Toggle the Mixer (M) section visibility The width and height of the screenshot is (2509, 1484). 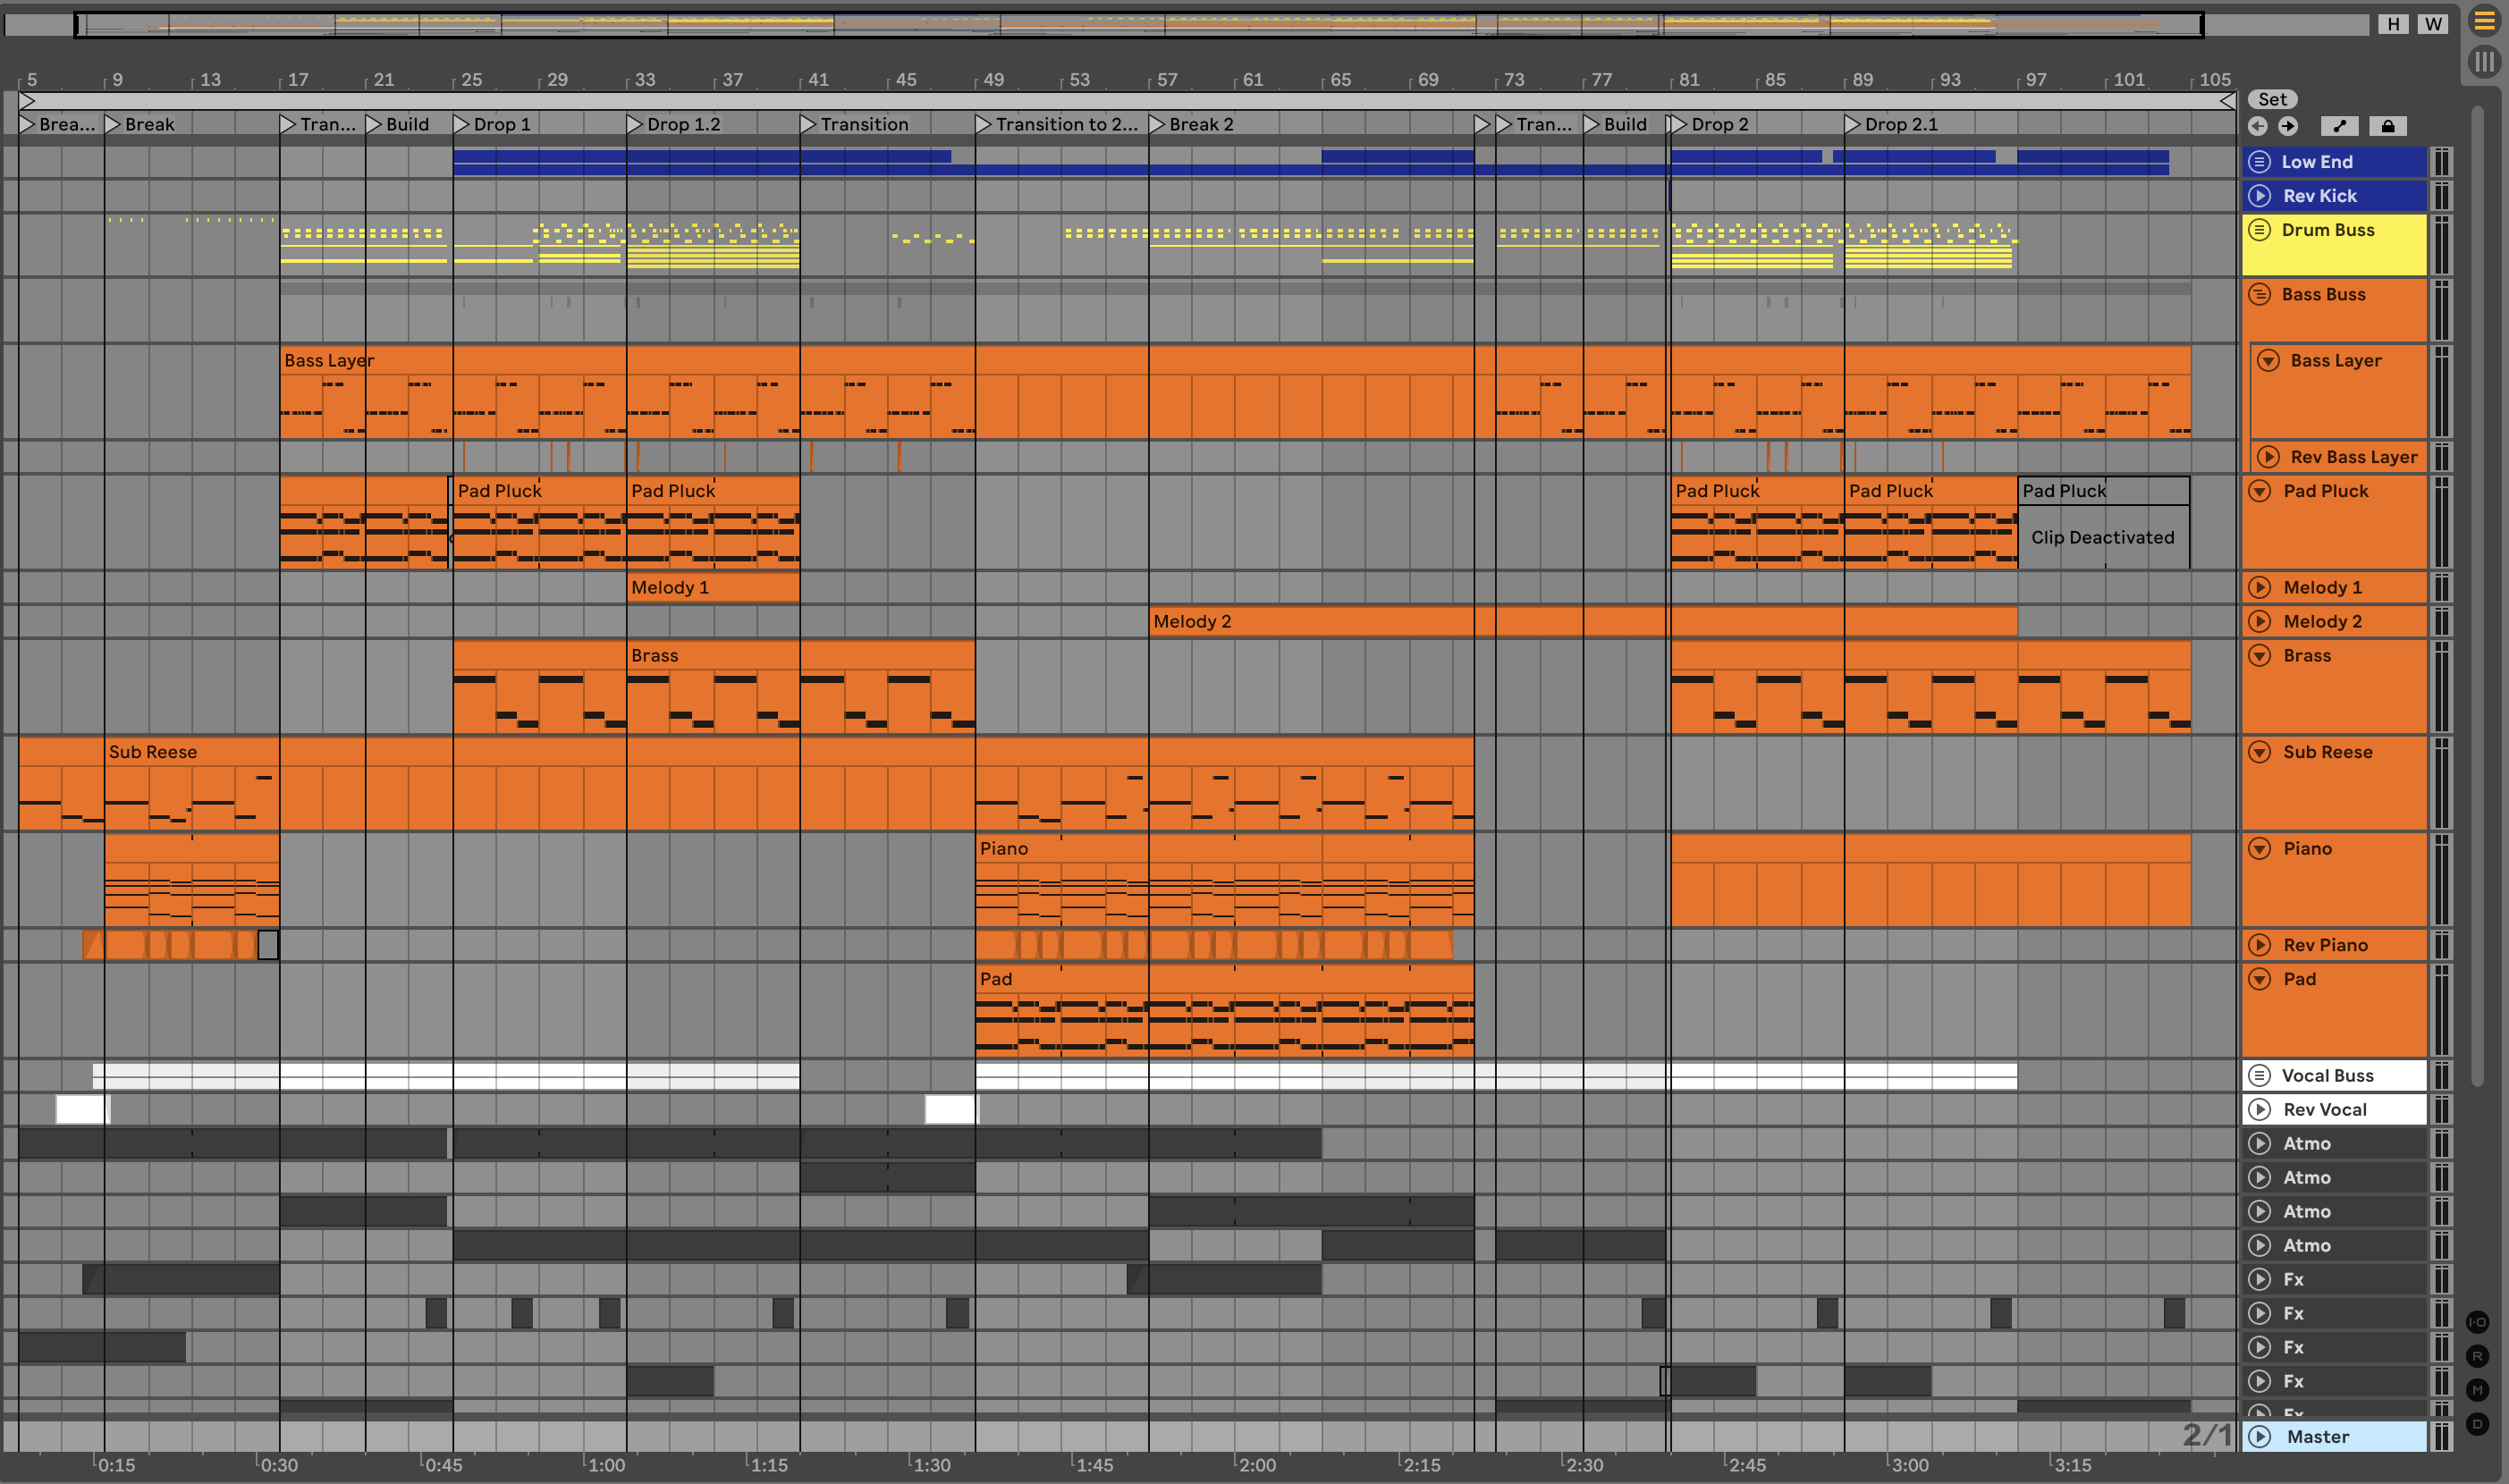2477,1390
